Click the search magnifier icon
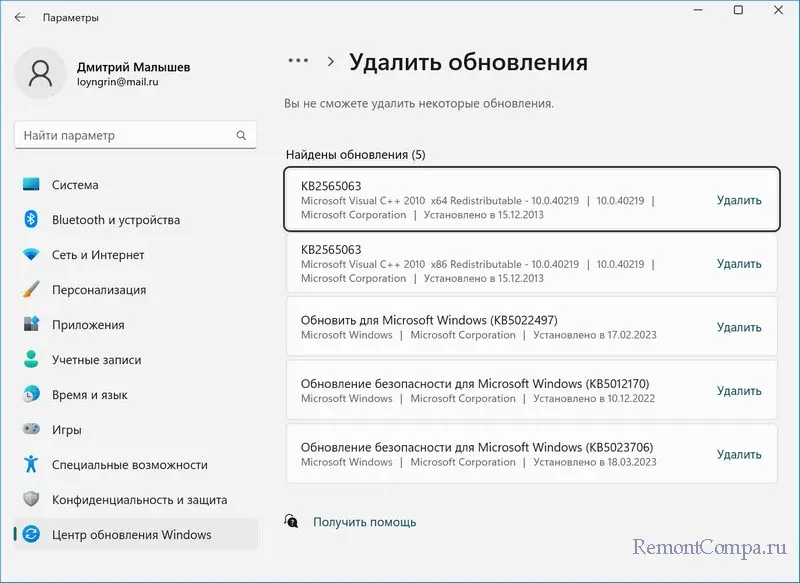 coord(241,135)
